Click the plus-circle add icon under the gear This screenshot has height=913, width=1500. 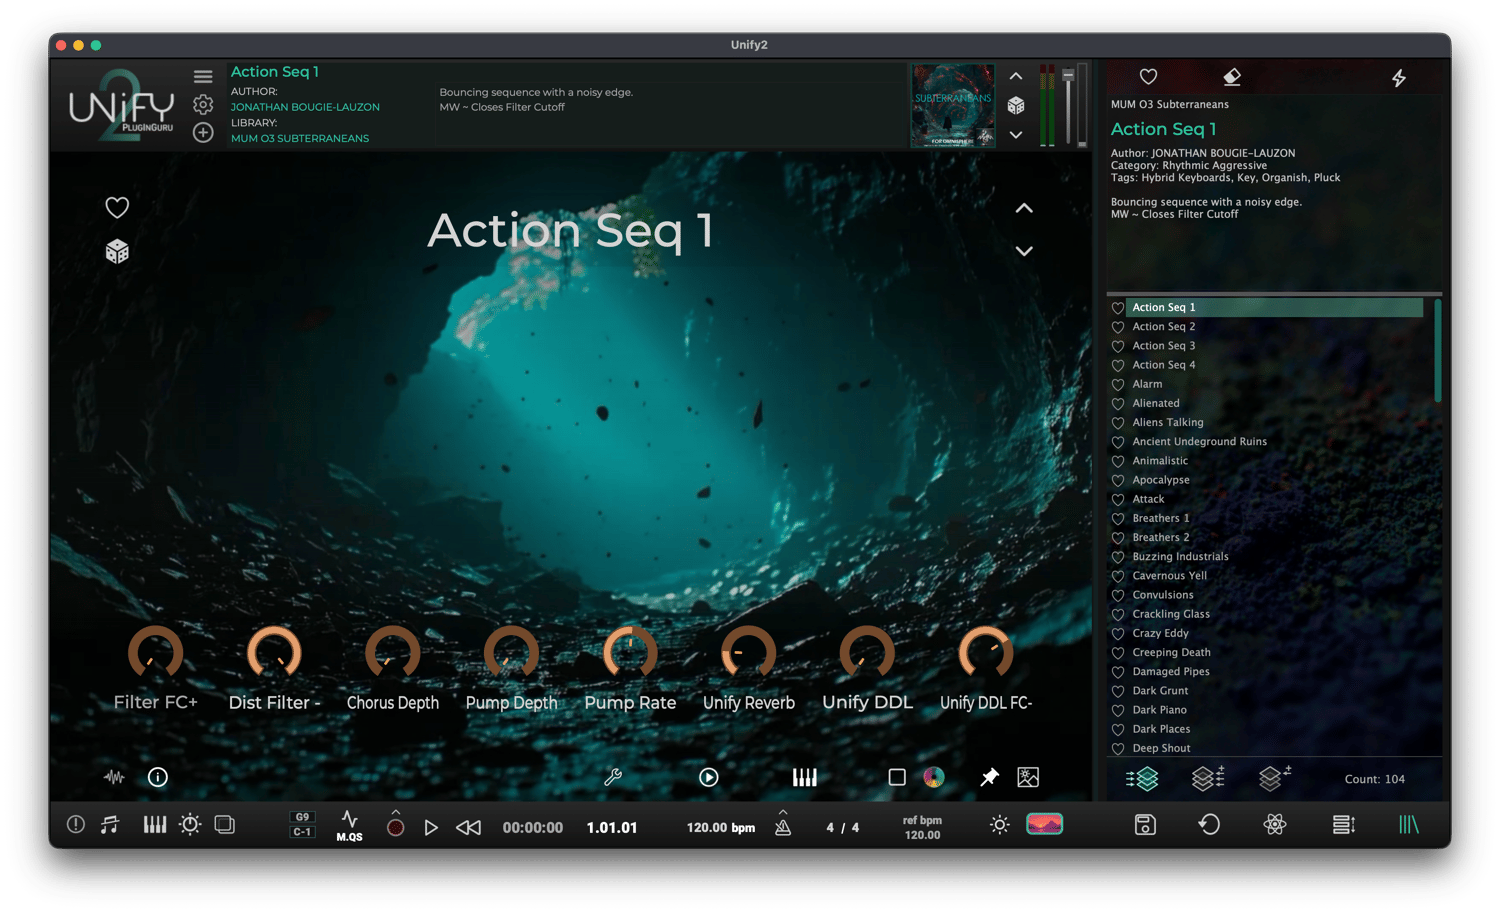pyautogui.click(x=203, y=133)
